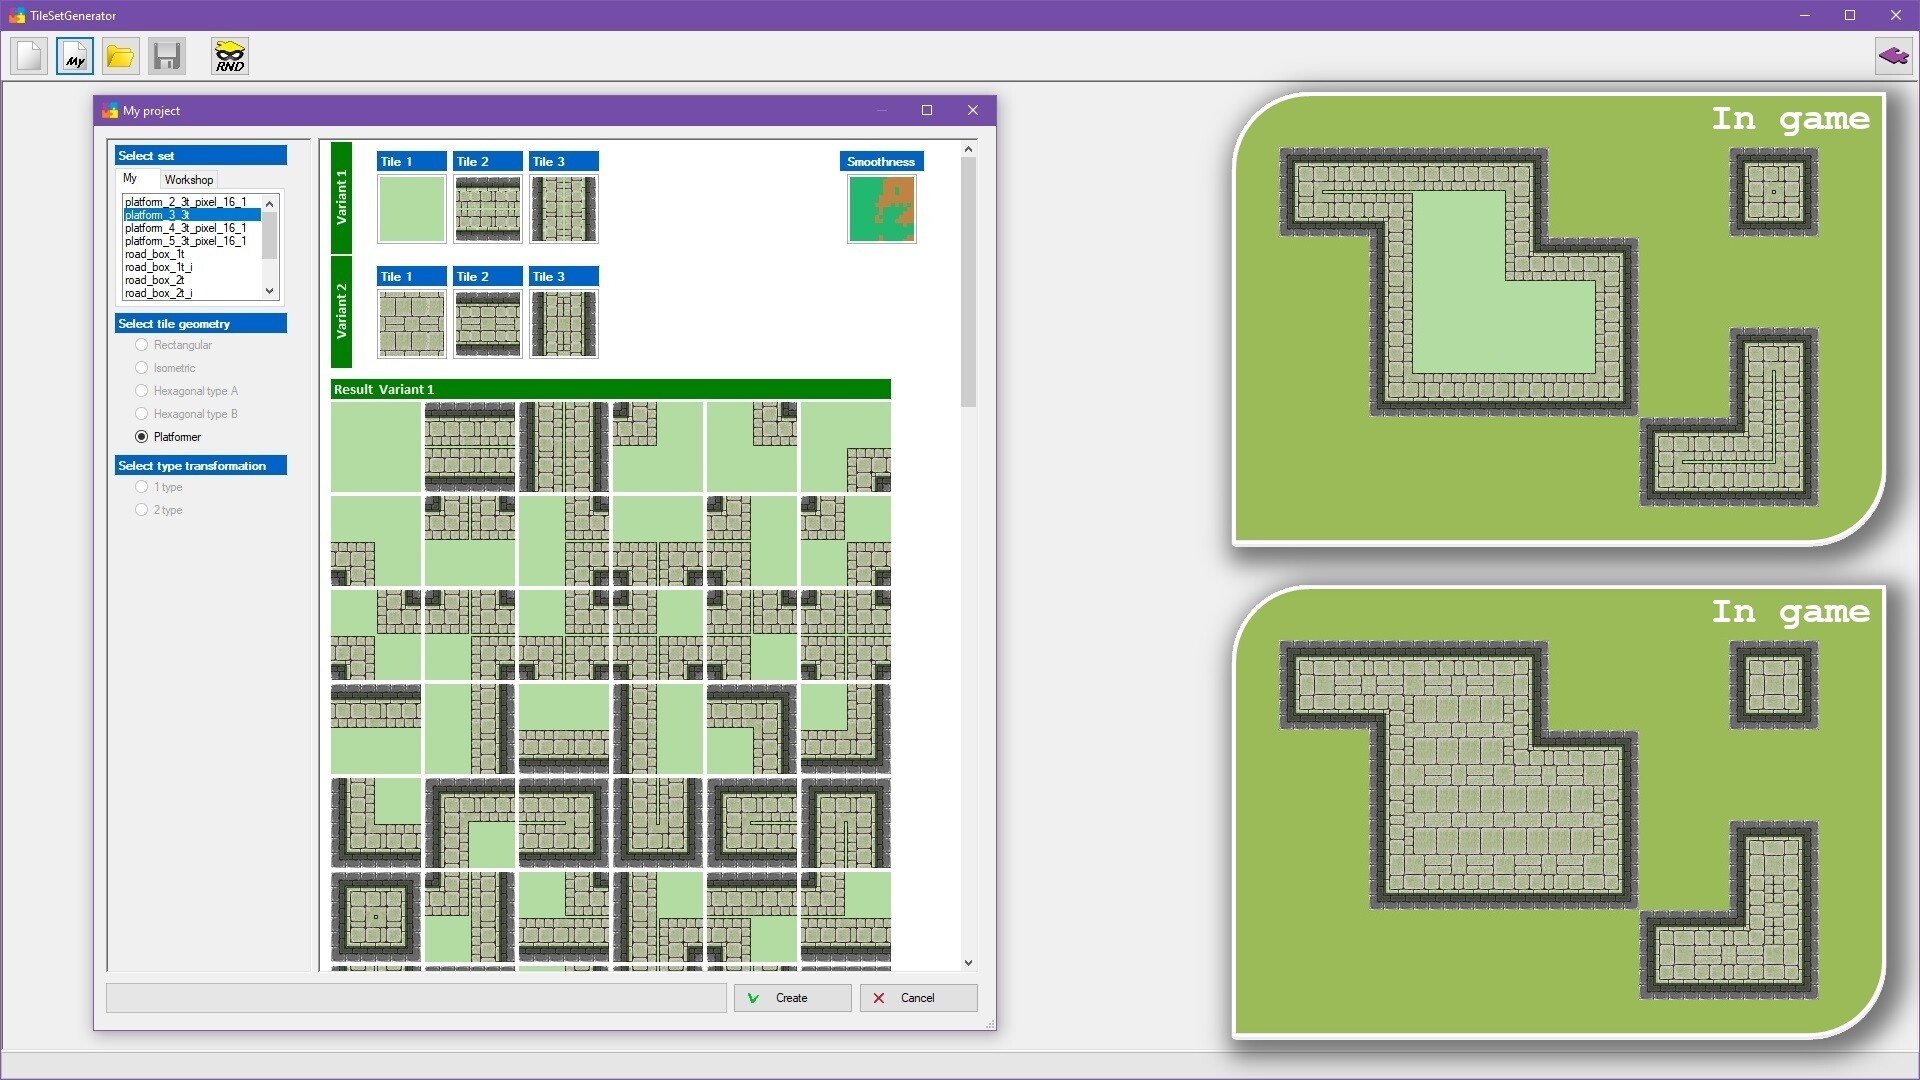Select the 2 type transformation radio
1920x1080 pixels.
coord(142,510)
